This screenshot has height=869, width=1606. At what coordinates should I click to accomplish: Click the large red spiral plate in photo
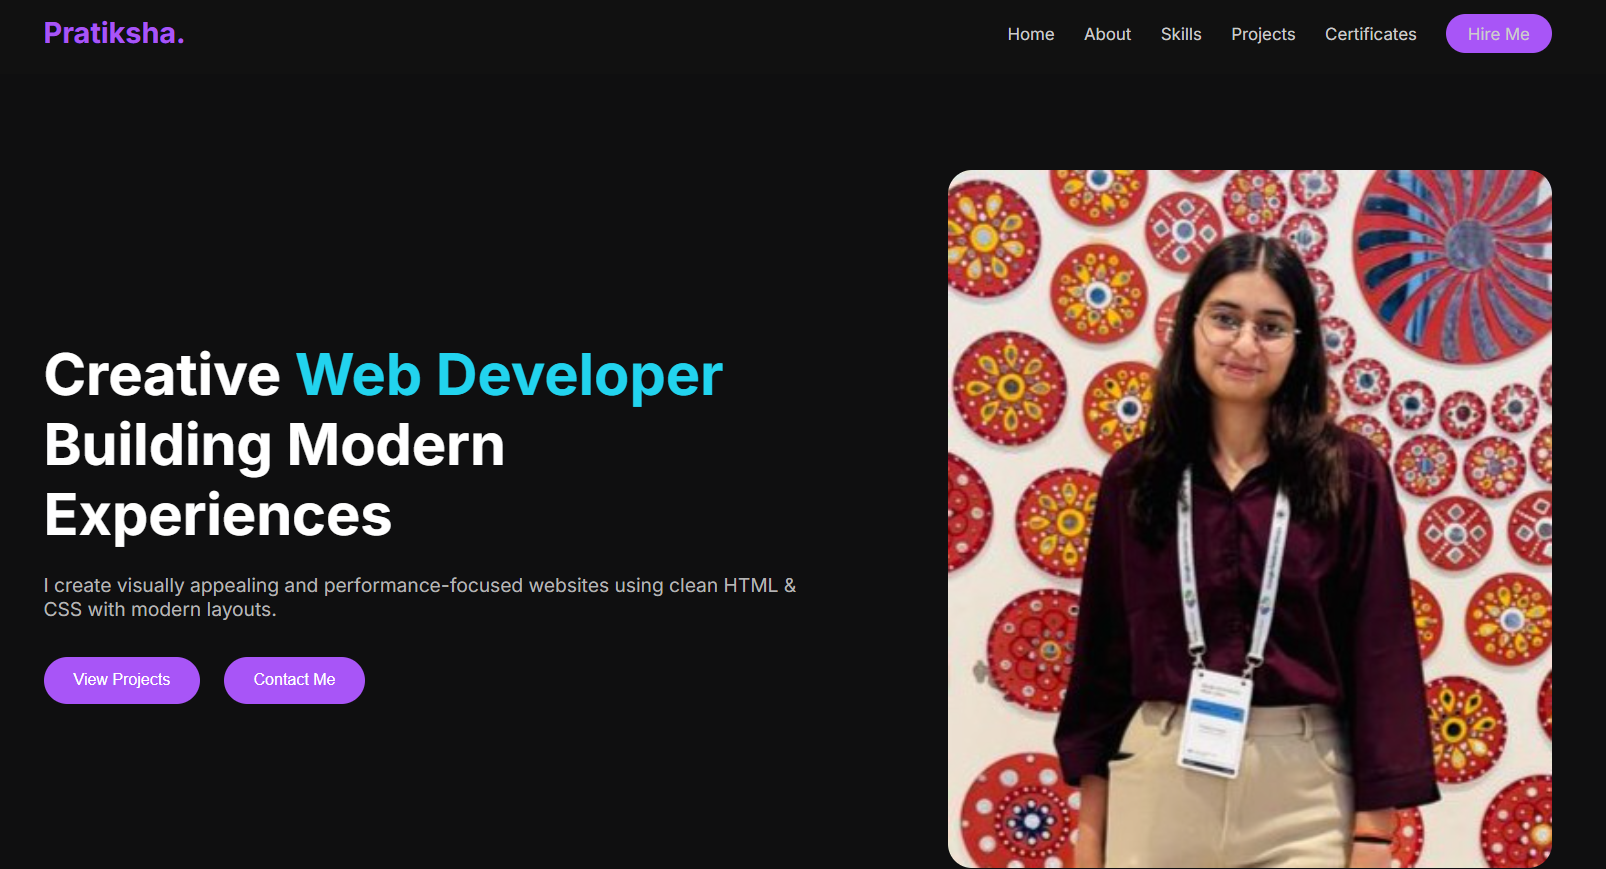point(1450,260)
